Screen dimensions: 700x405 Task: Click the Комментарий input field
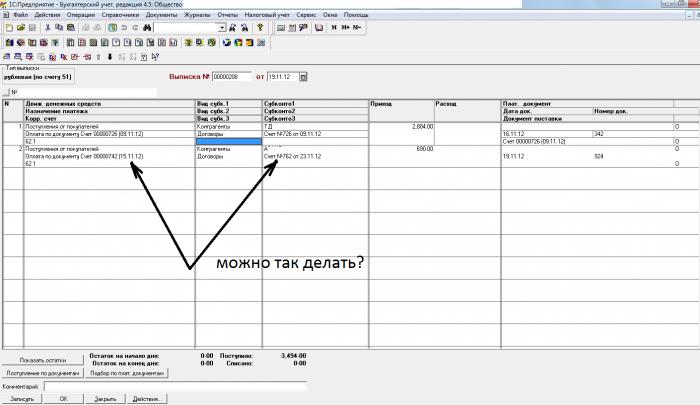tap(175, 386)
